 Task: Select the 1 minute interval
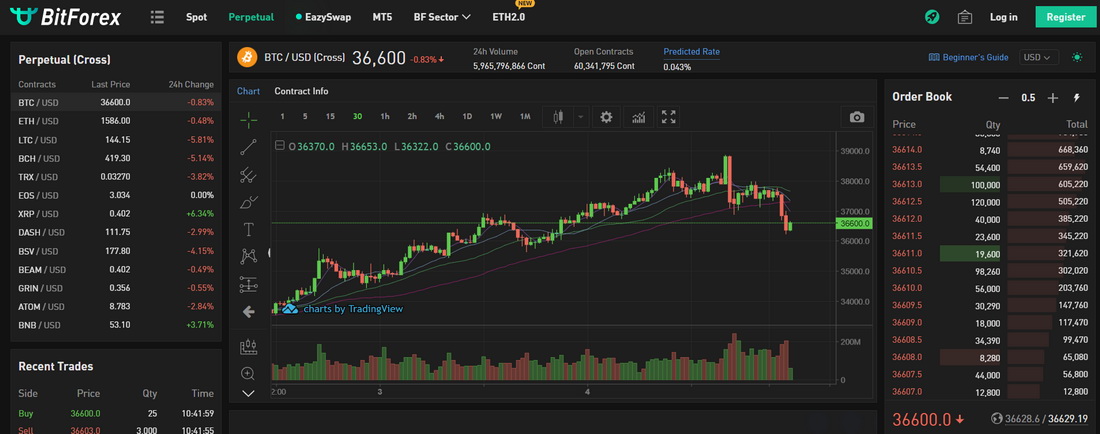283,116
